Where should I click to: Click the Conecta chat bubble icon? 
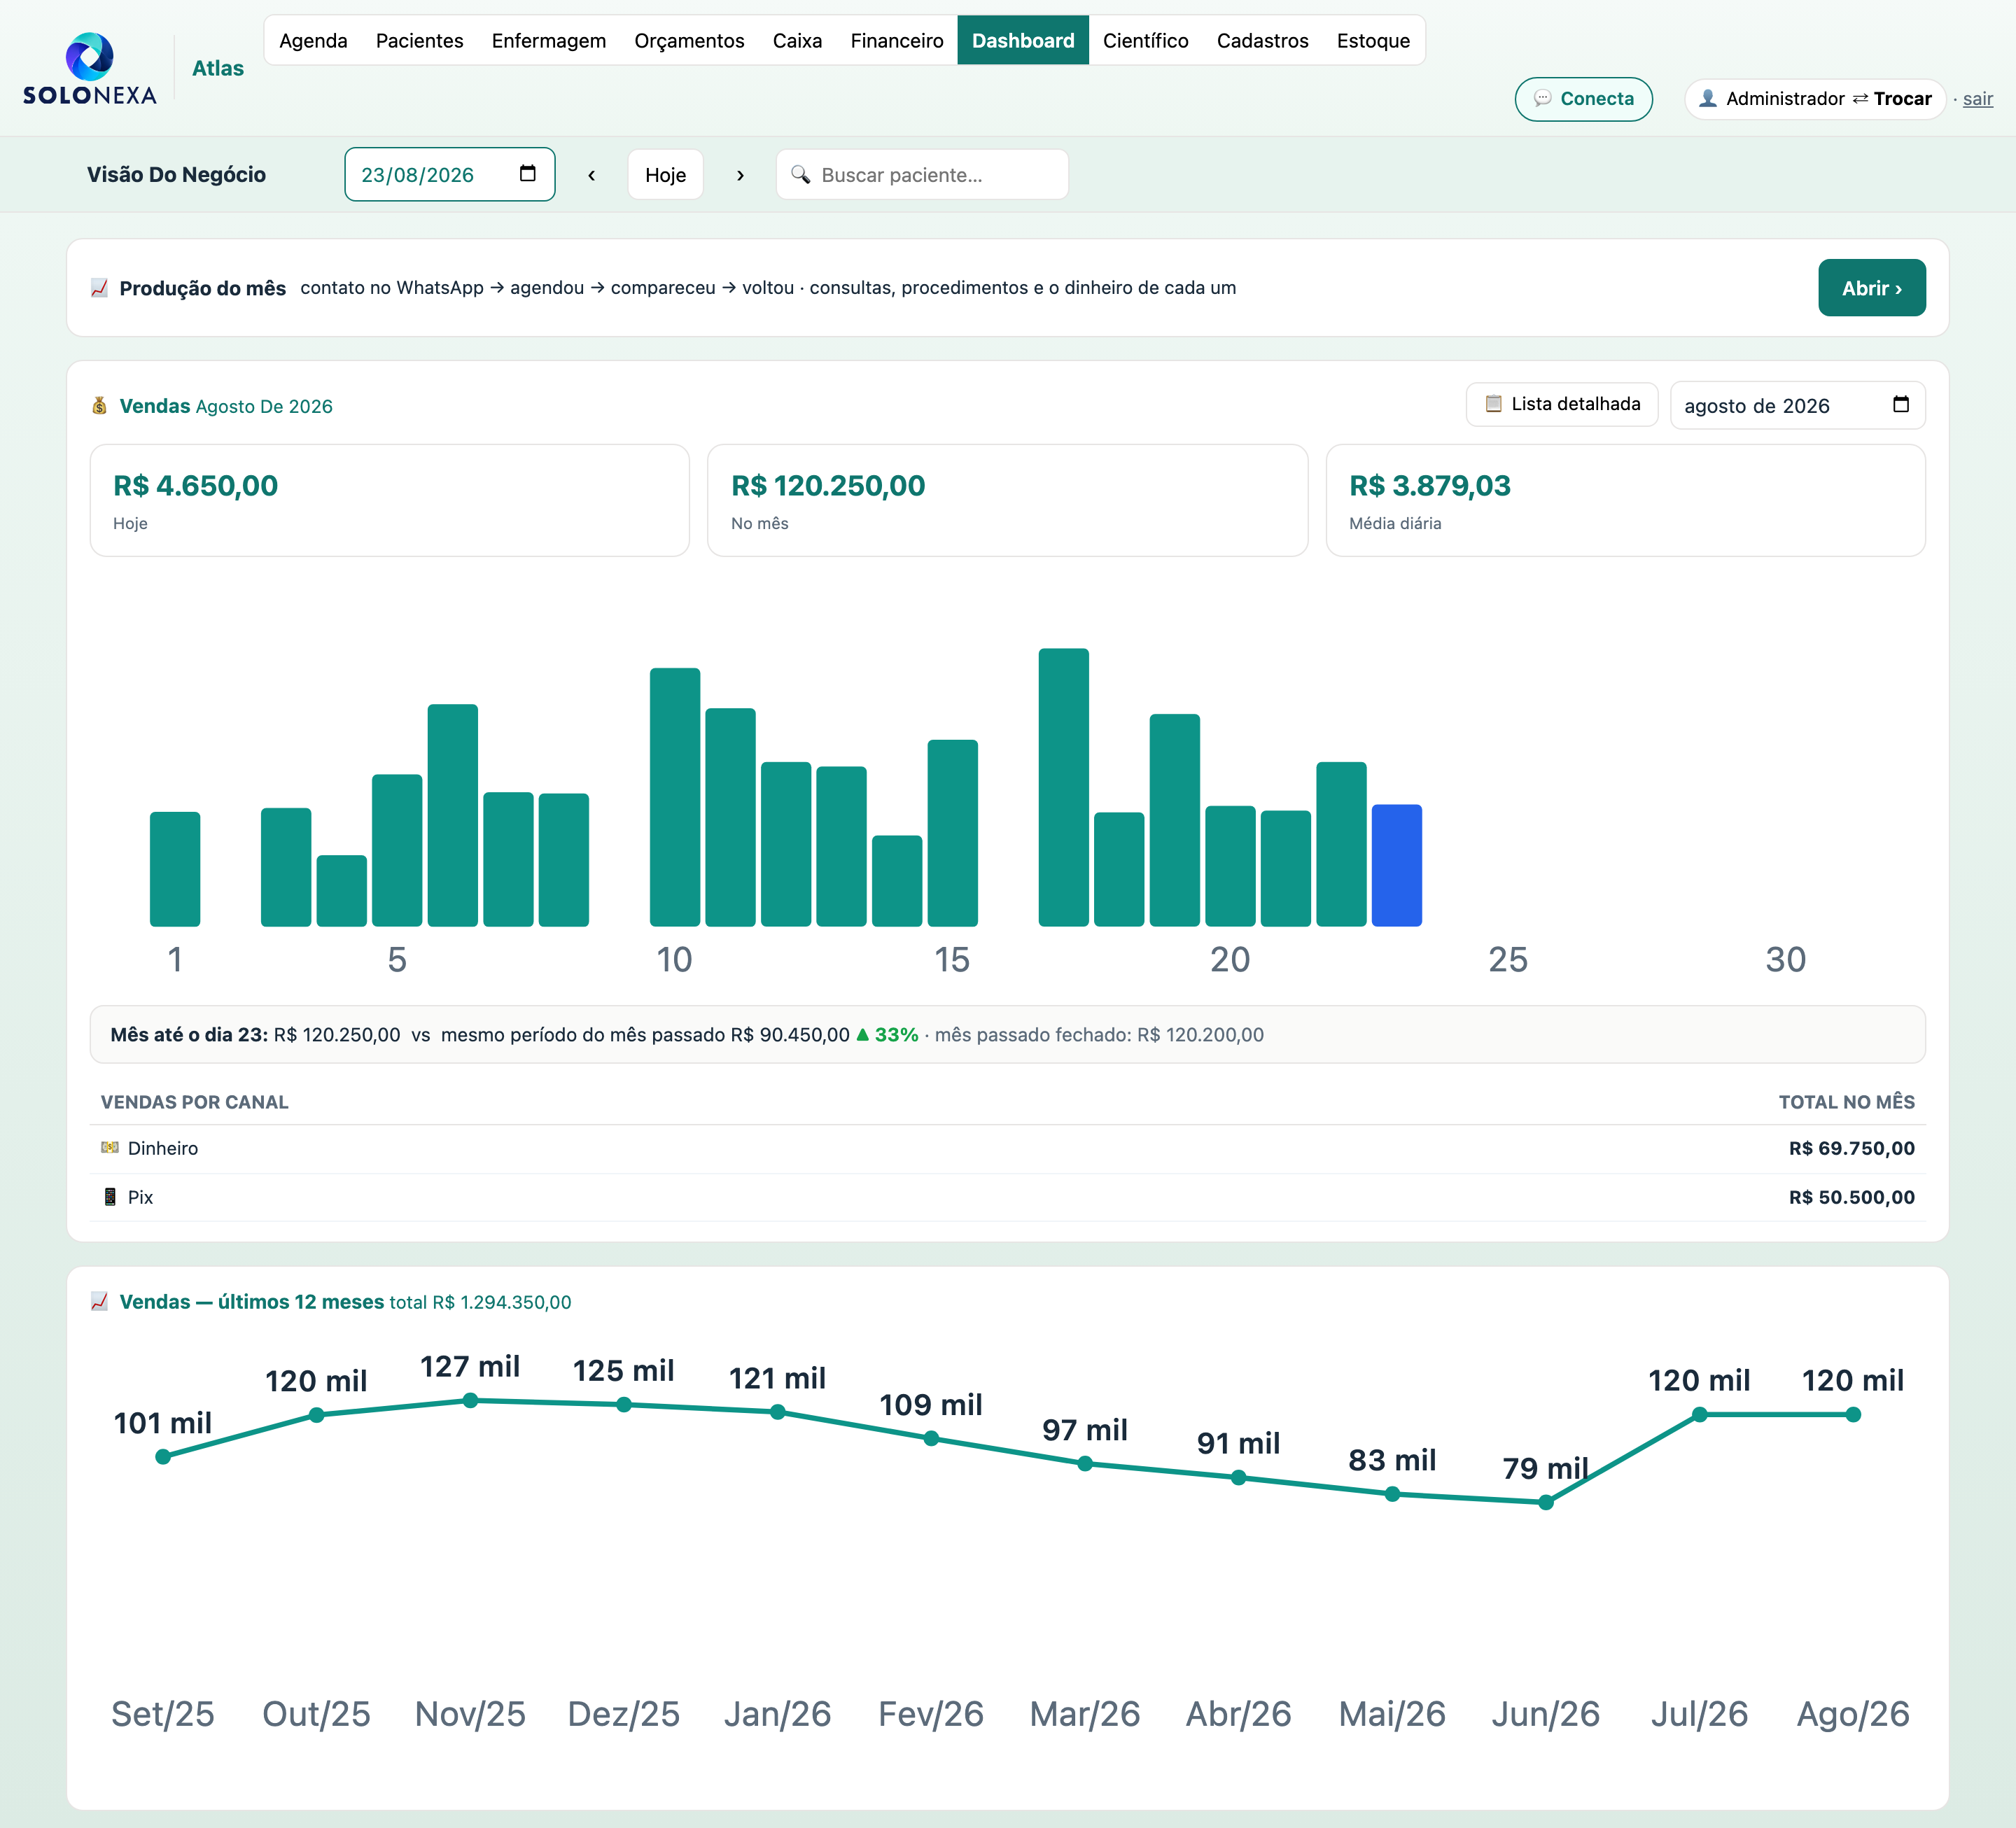[x=1542, y=98]
